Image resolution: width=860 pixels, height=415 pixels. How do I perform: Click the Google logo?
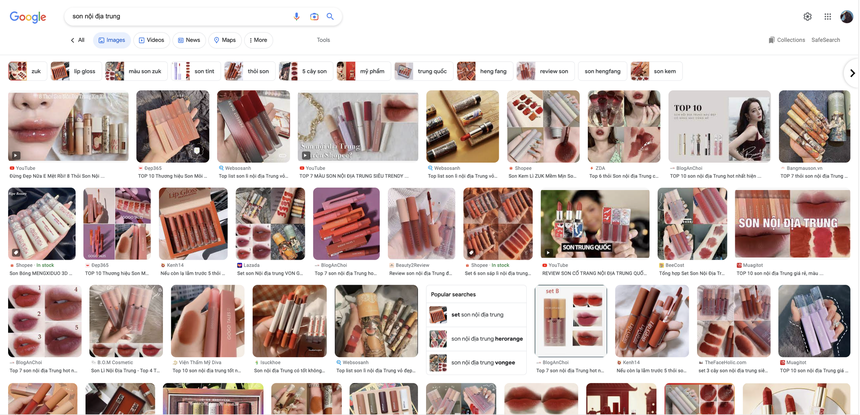(28, 17)
